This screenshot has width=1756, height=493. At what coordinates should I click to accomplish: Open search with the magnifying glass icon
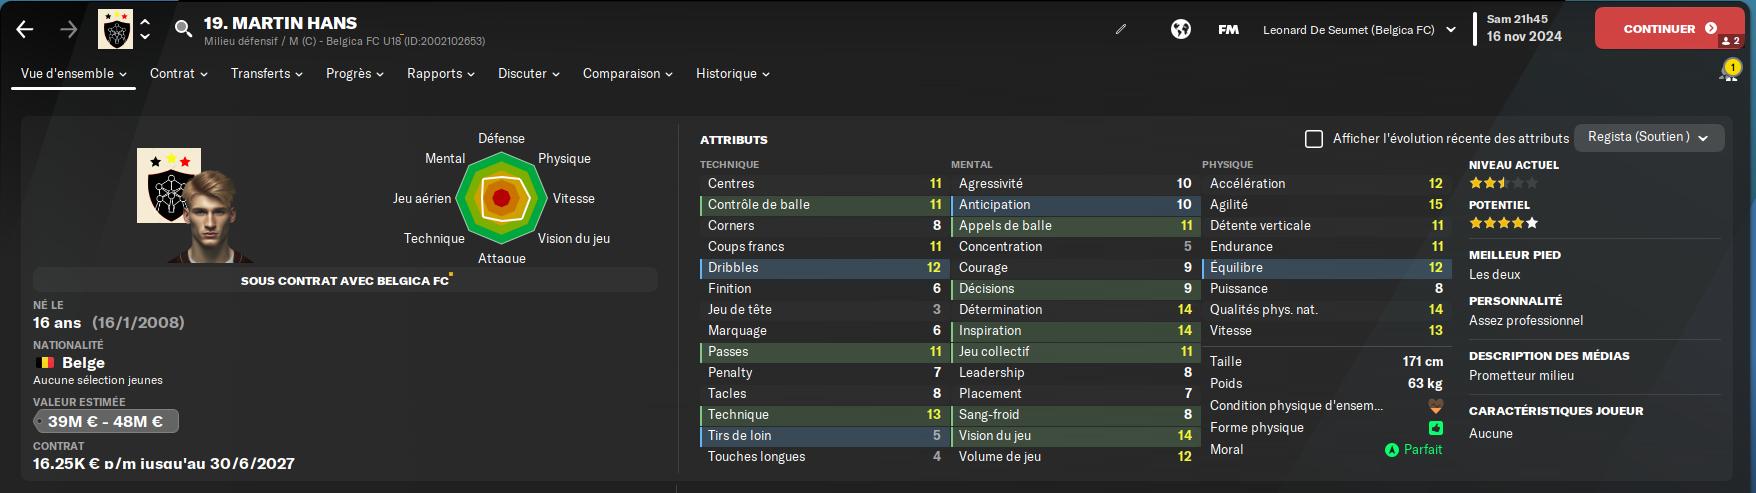[183, 29]
